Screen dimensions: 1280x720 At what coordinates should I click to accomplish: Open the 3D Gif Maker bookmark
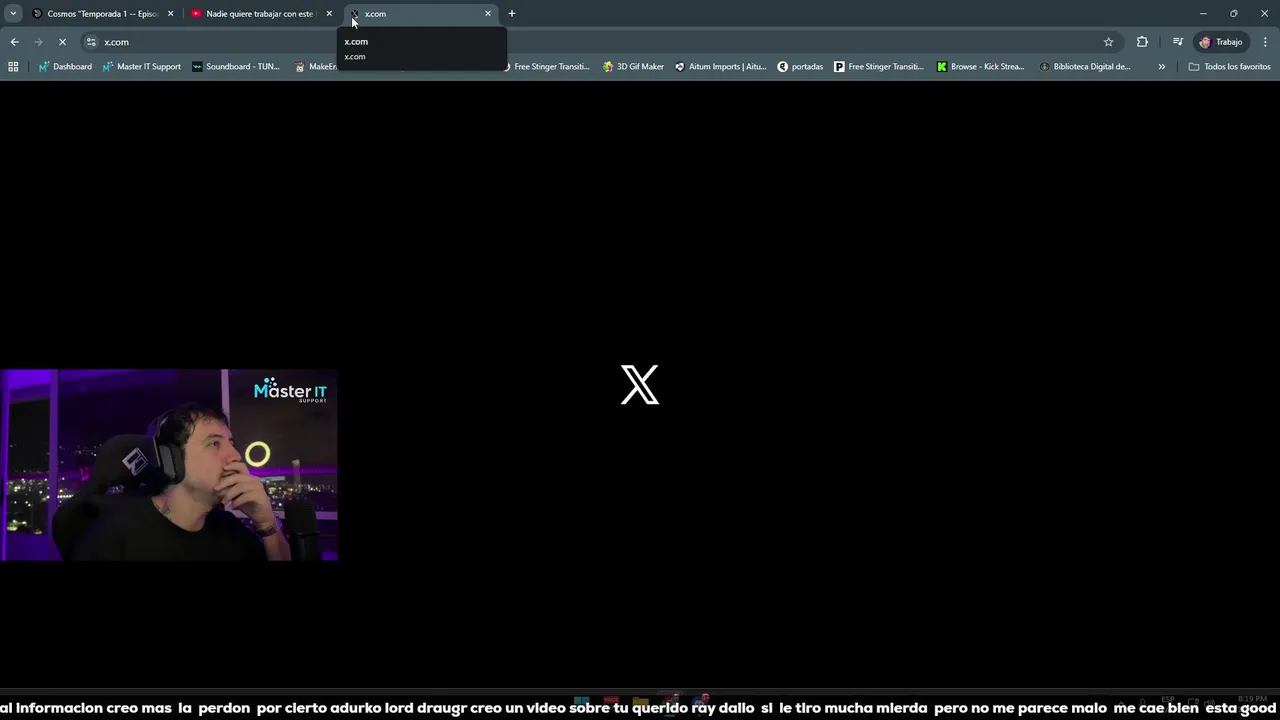(633, 67)
